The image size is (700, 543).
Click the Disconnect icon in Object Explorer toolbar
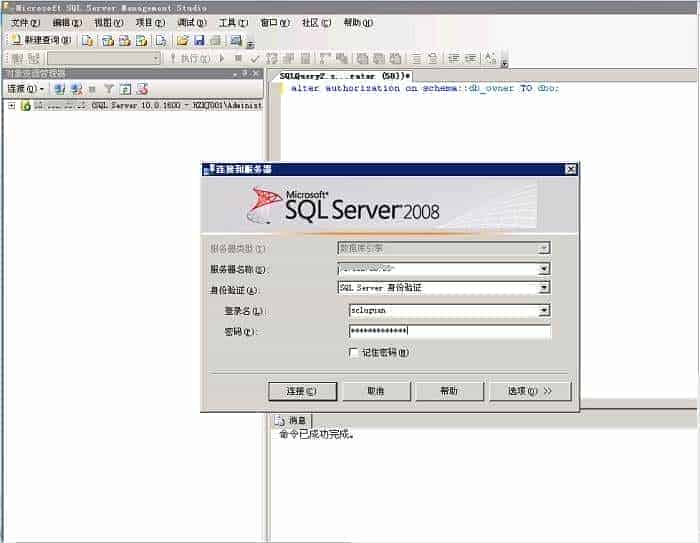76,89
